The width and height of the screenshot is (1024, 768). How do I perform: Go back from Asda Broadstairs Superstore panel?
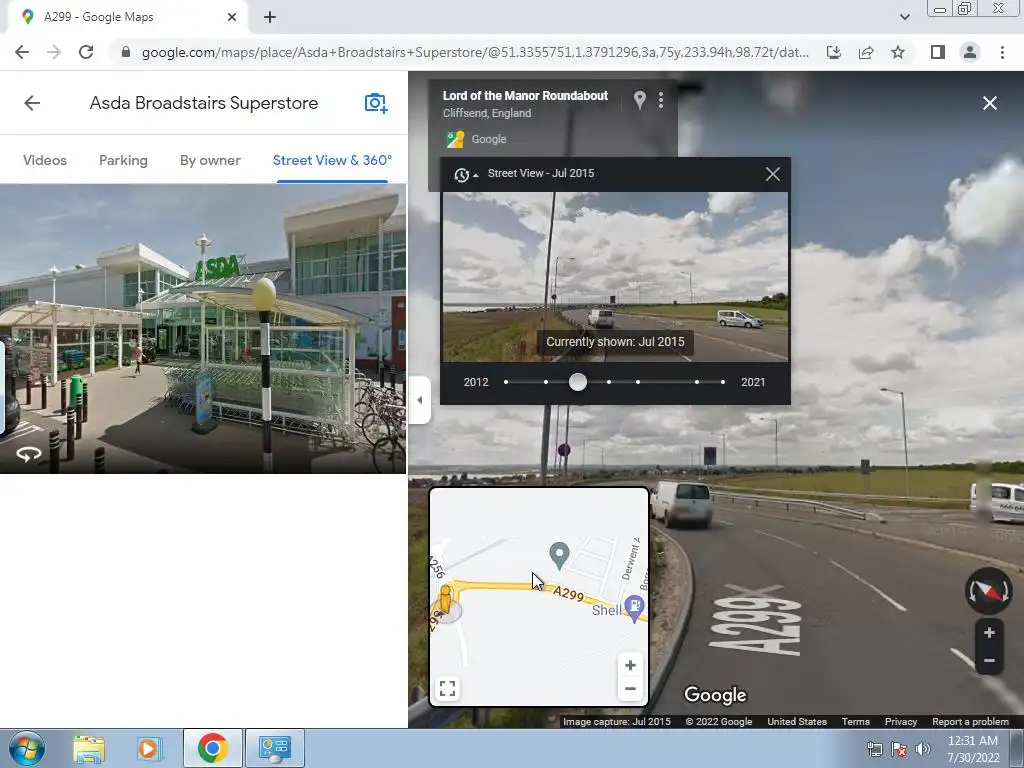click(32, 103)
